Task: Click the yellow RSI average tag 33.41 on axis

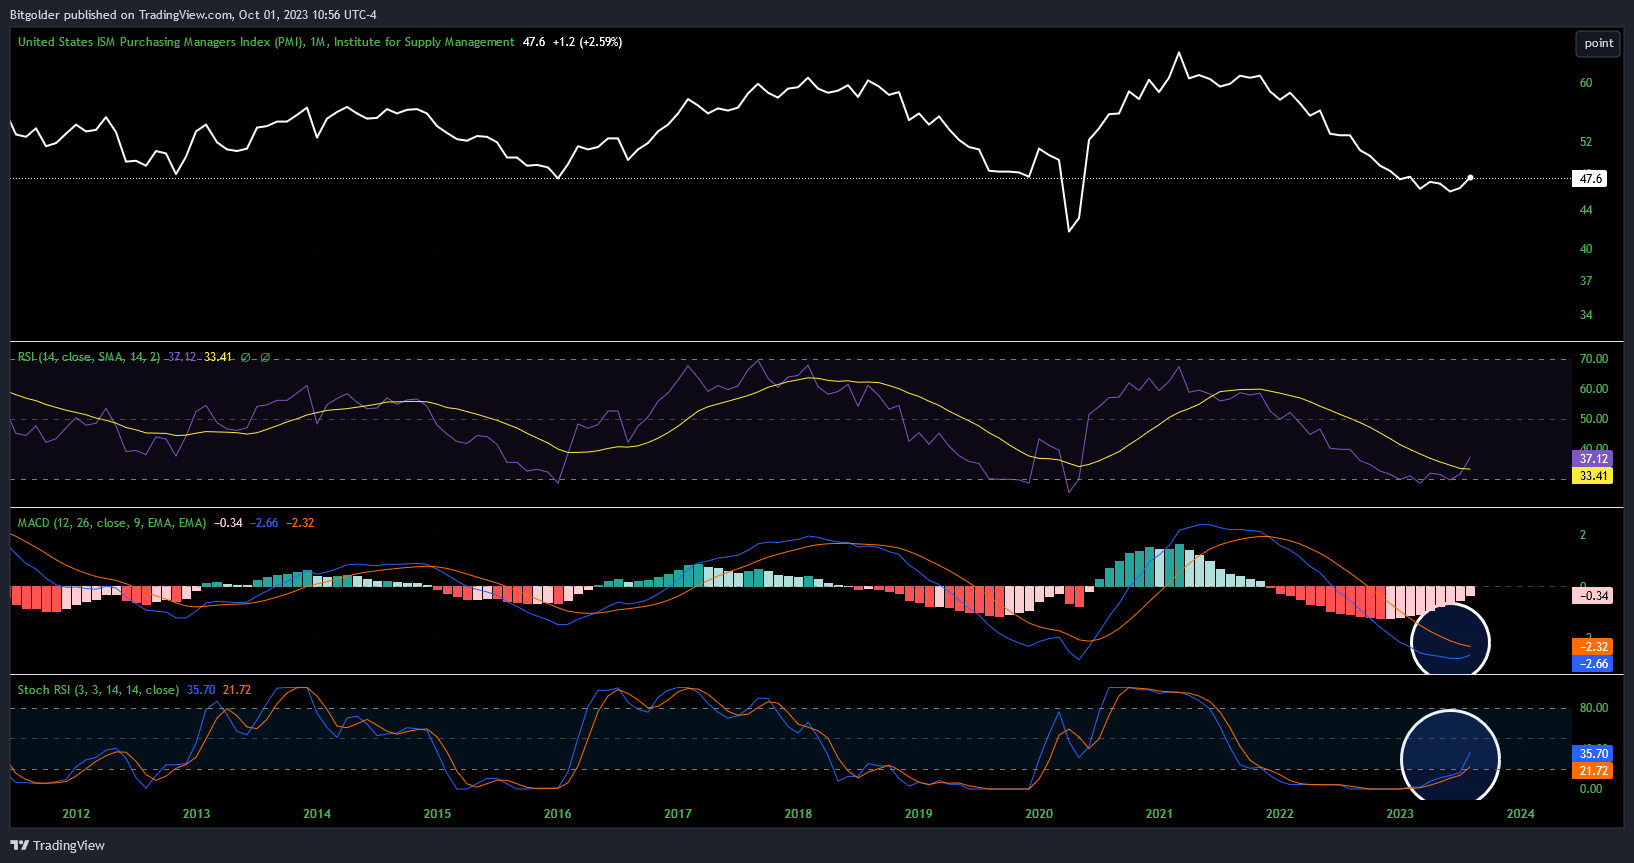Action: (x=1593, y=476)
